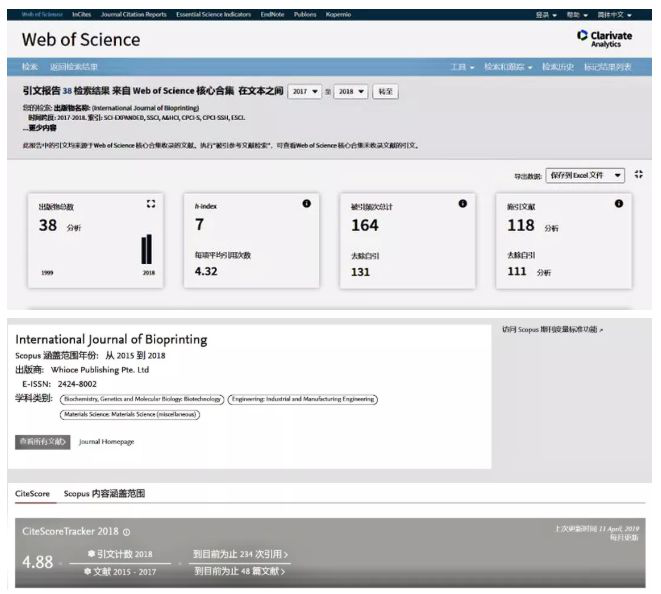Click the Clarivate Analytics logo
This screenshot has width=661, height=594.
[x=605, y=38]
